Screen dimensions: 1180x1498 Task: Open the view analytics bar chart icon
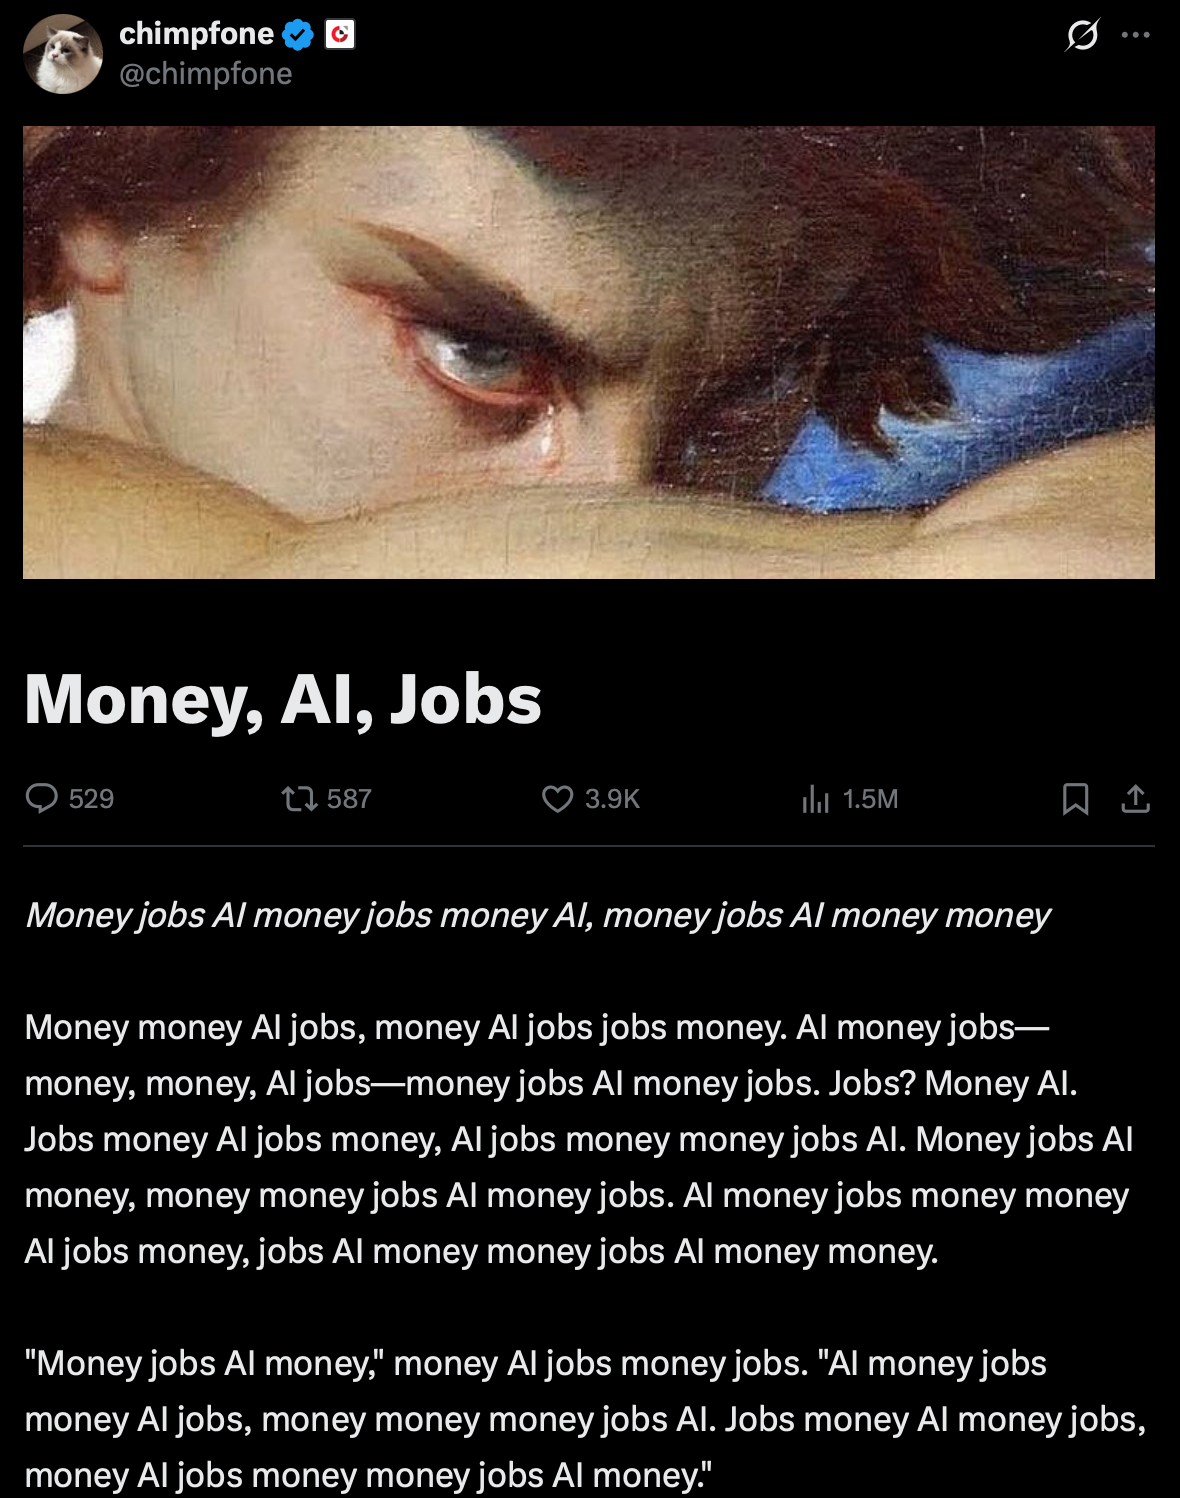coord(816,799)
